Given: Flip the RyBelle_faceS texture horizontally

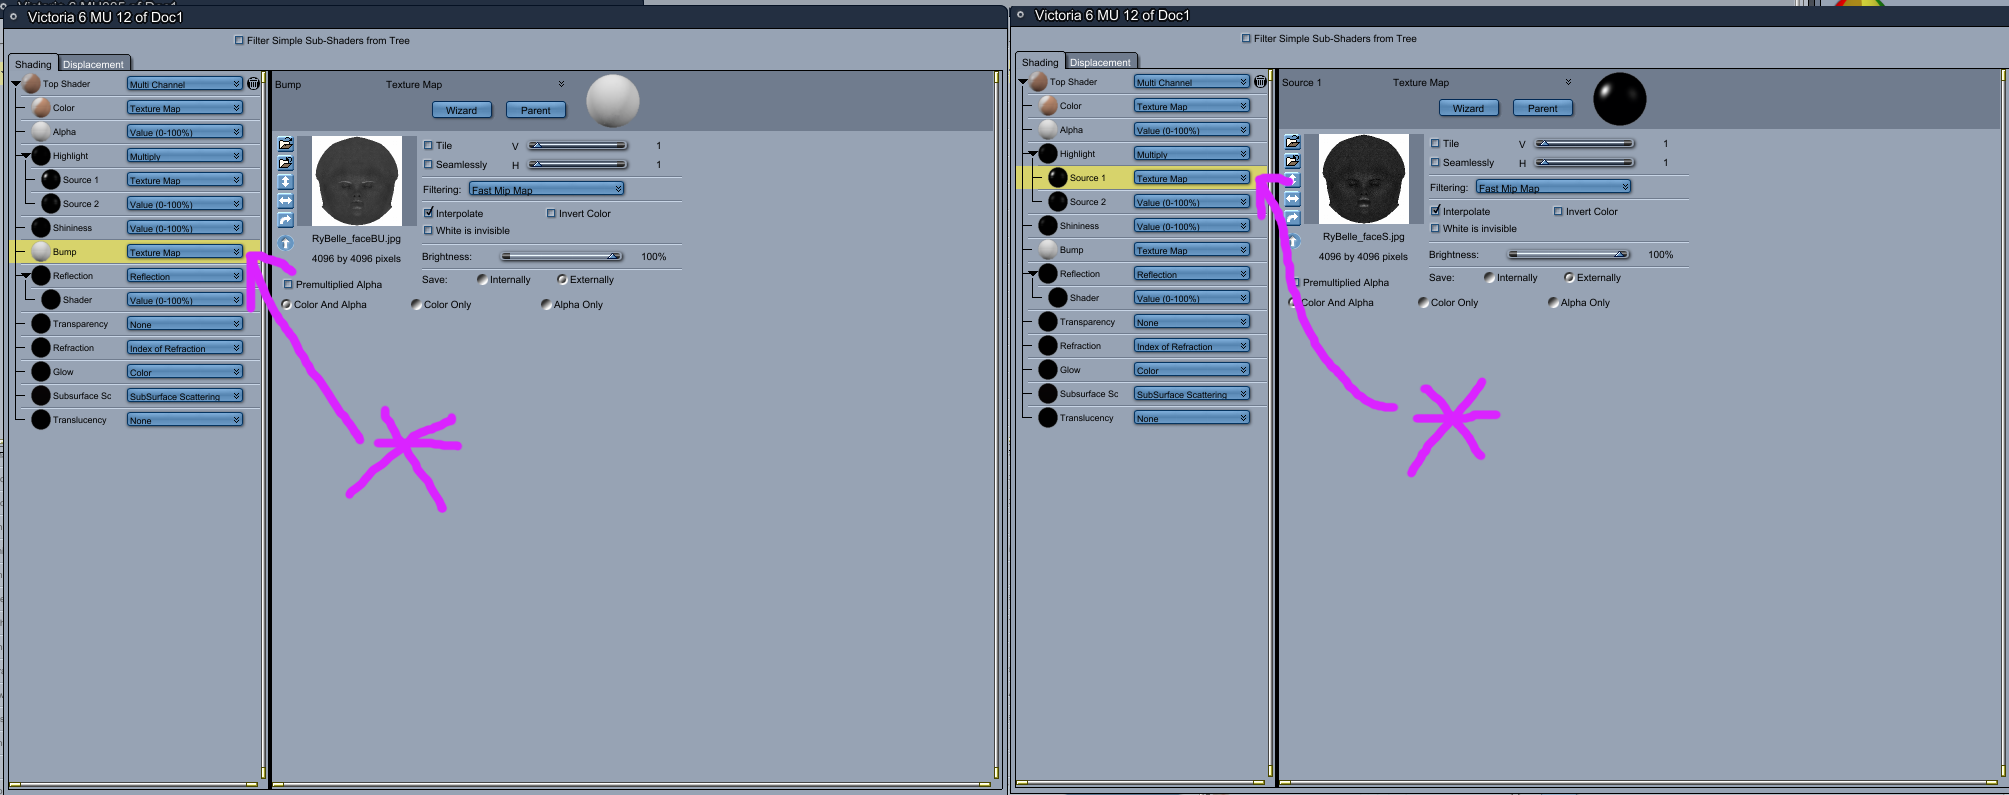Looking at the screenshot, I should point(1293,199).
